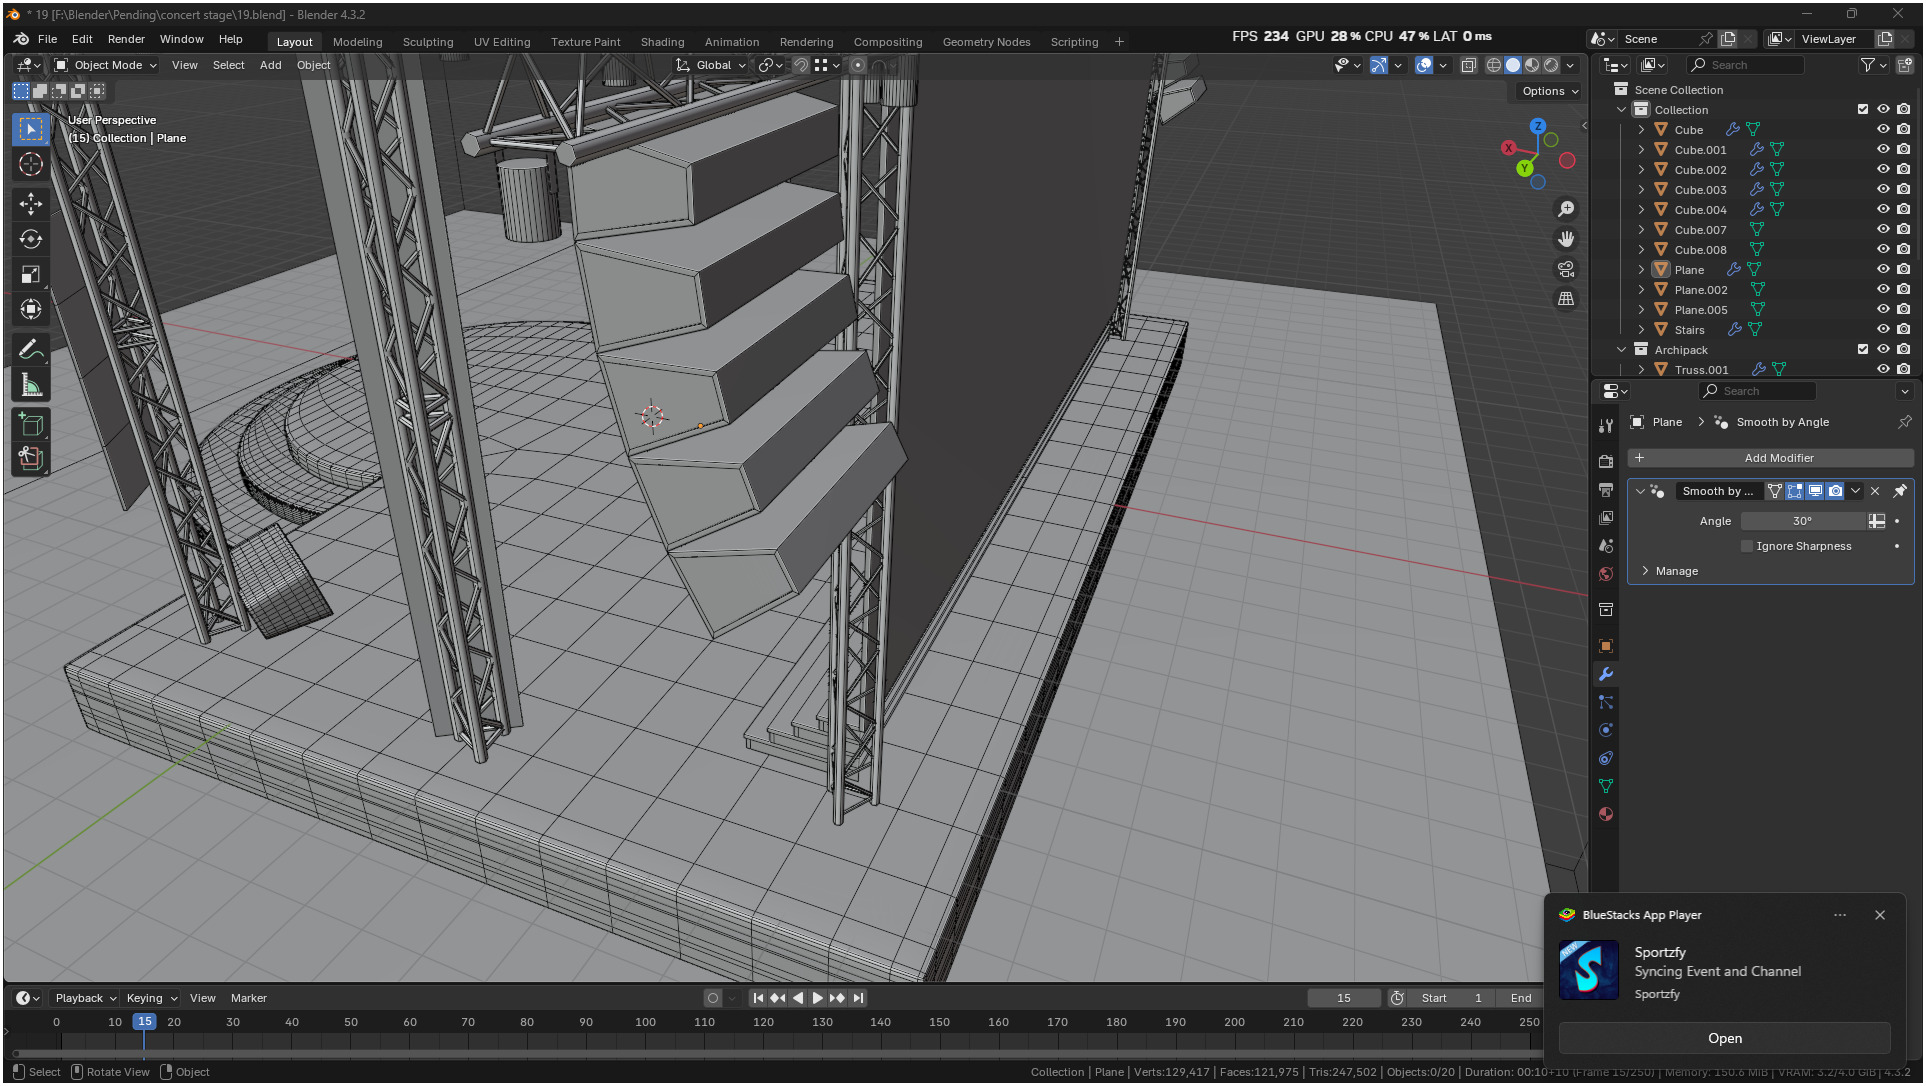
Task: Adjust the Angle value field
Action: click(1802, 521)
